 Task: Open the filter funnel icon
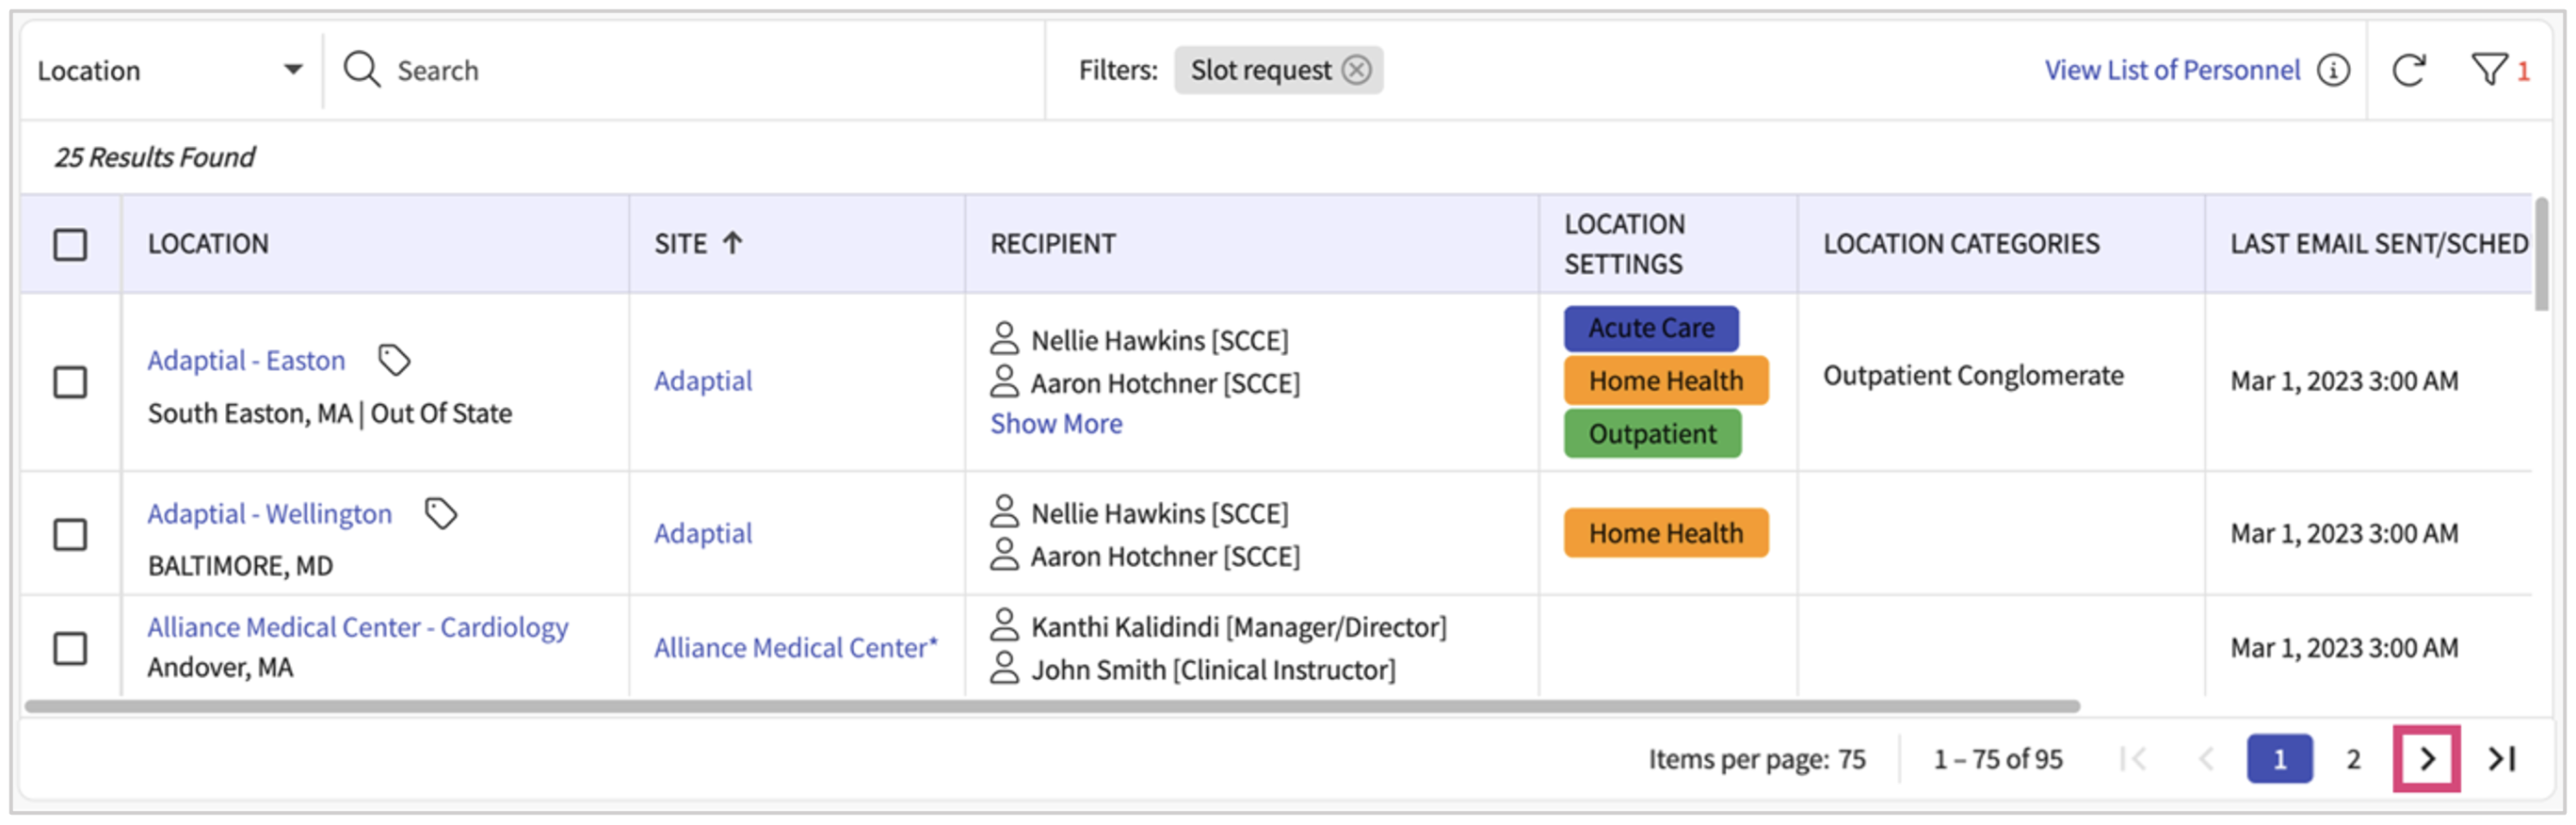pos(2488,70)
